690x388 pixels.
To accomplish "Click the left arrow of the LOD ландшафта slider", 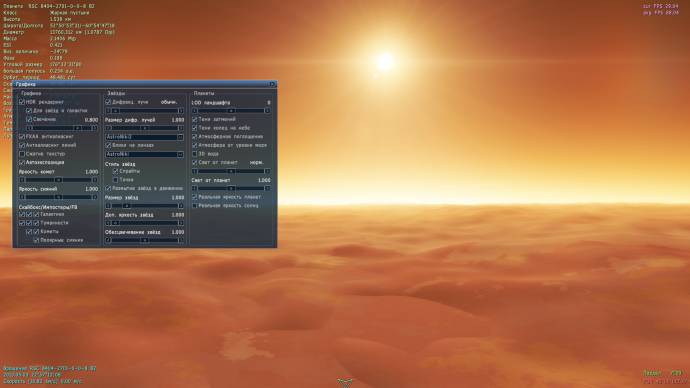I will pyautogui.click(x=195, y=111).
